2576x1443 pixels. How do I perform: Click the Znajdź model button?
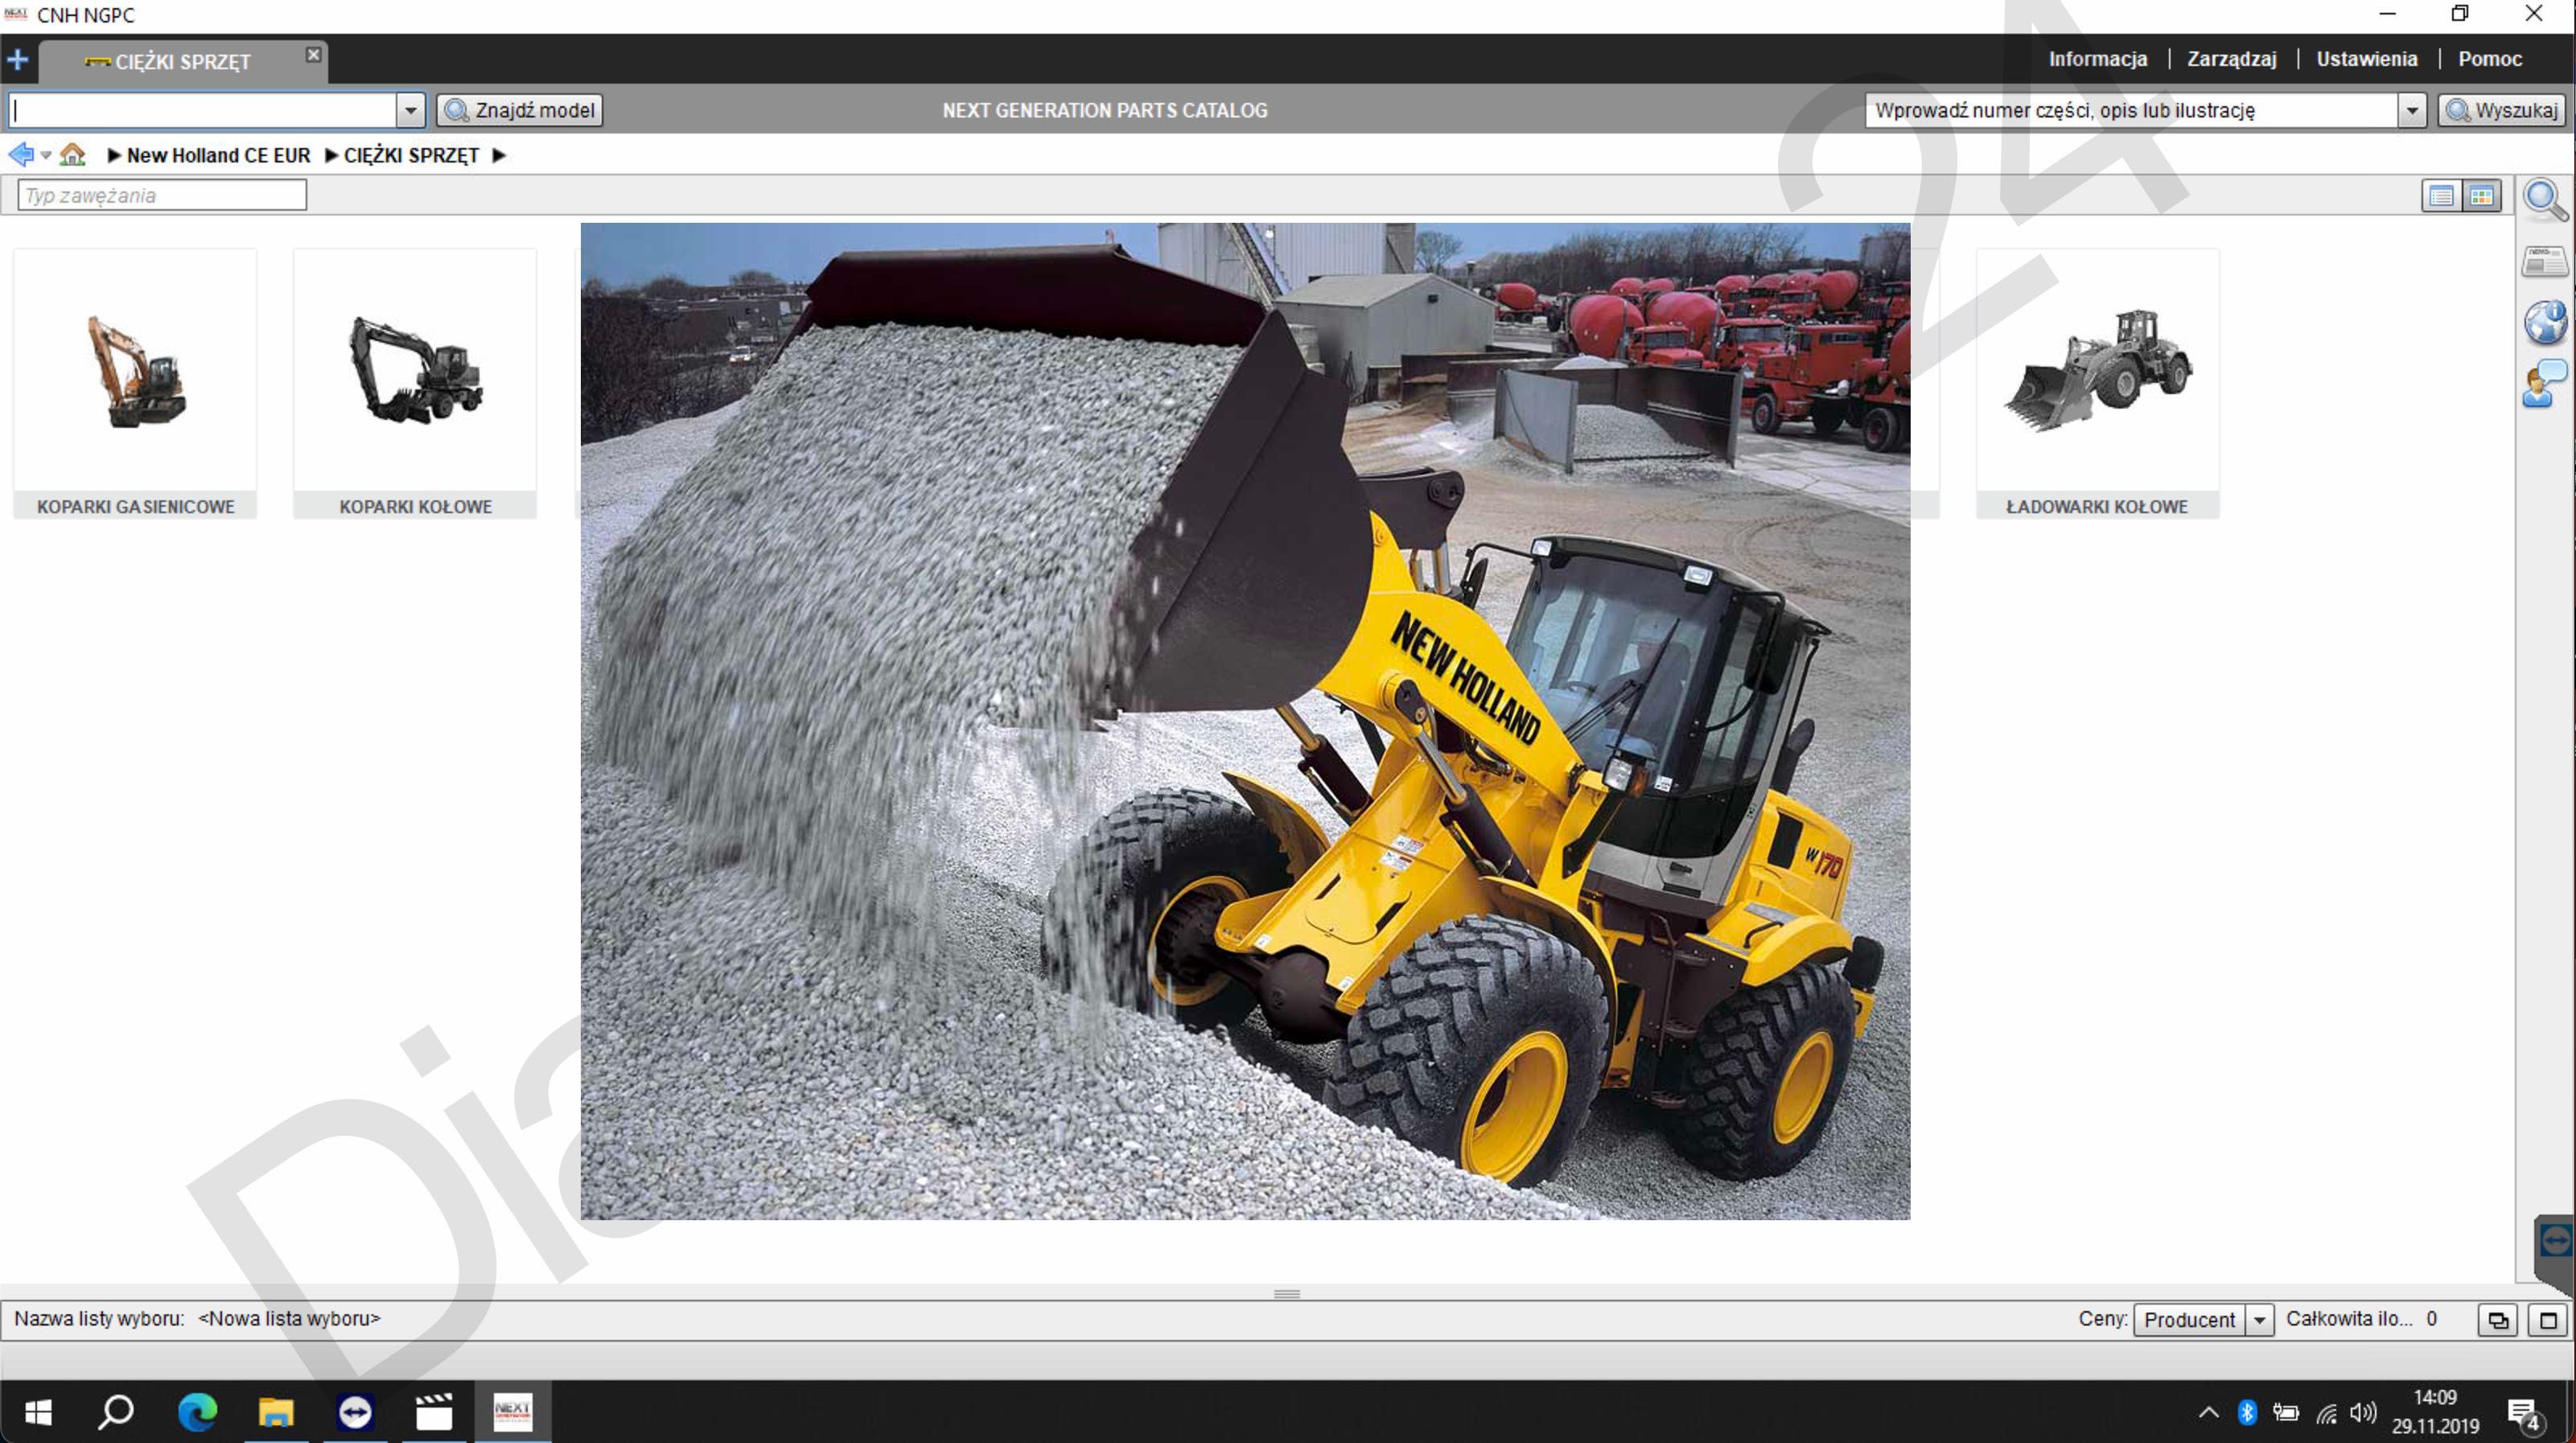click(520, 110)
